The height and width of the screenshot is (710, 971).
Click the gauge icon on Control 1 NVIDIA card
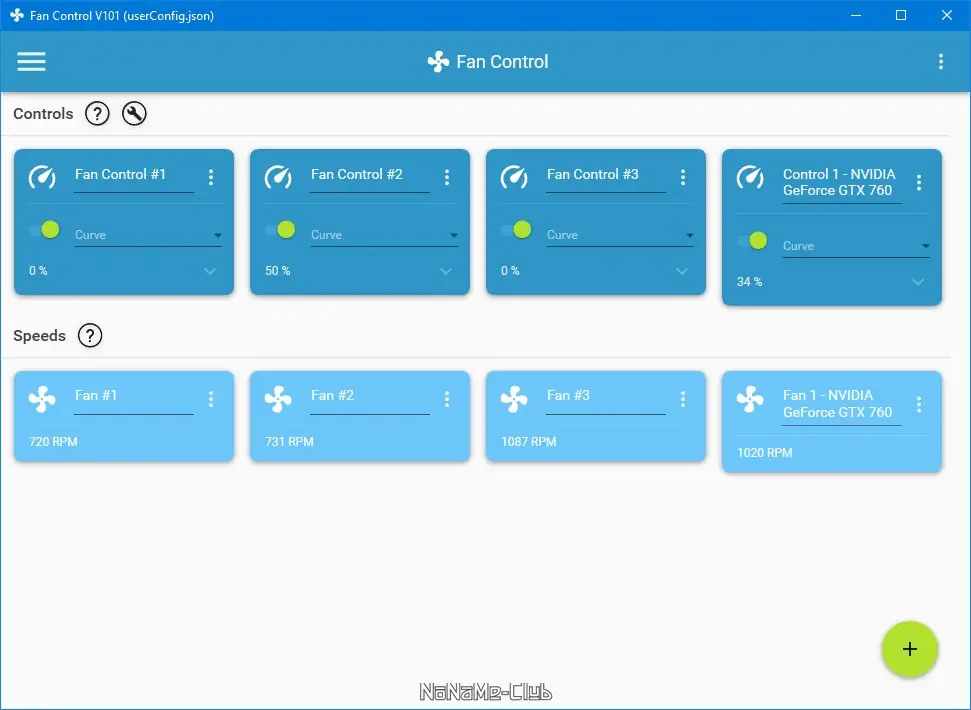pos(750,177)
